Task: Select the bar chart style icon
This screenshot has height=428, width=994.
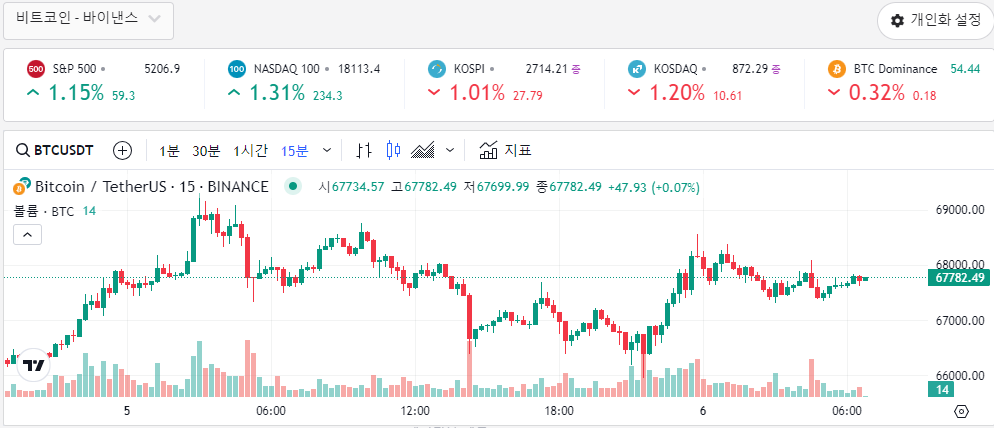Action: pos(364,151)
